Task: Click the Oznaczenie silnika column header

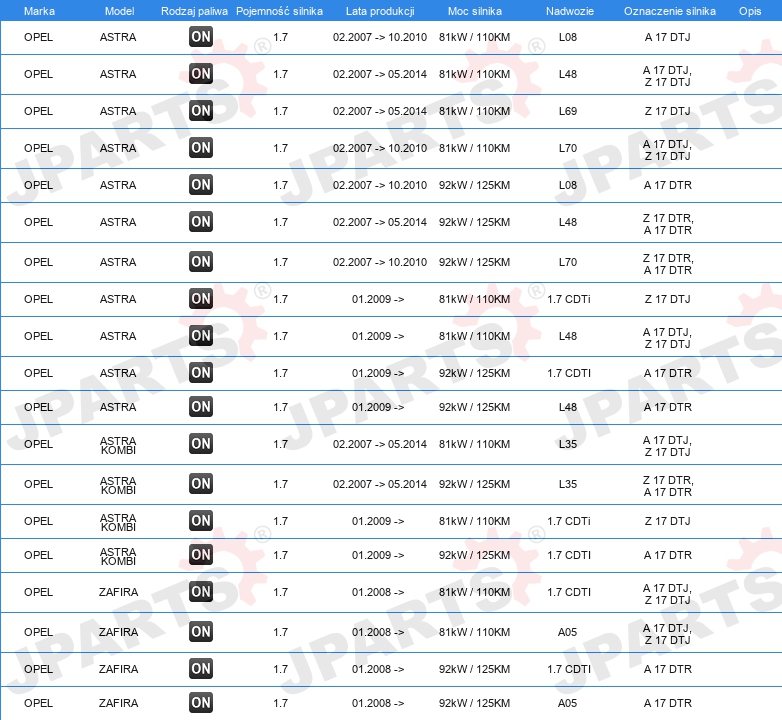Action: (669, 11)
